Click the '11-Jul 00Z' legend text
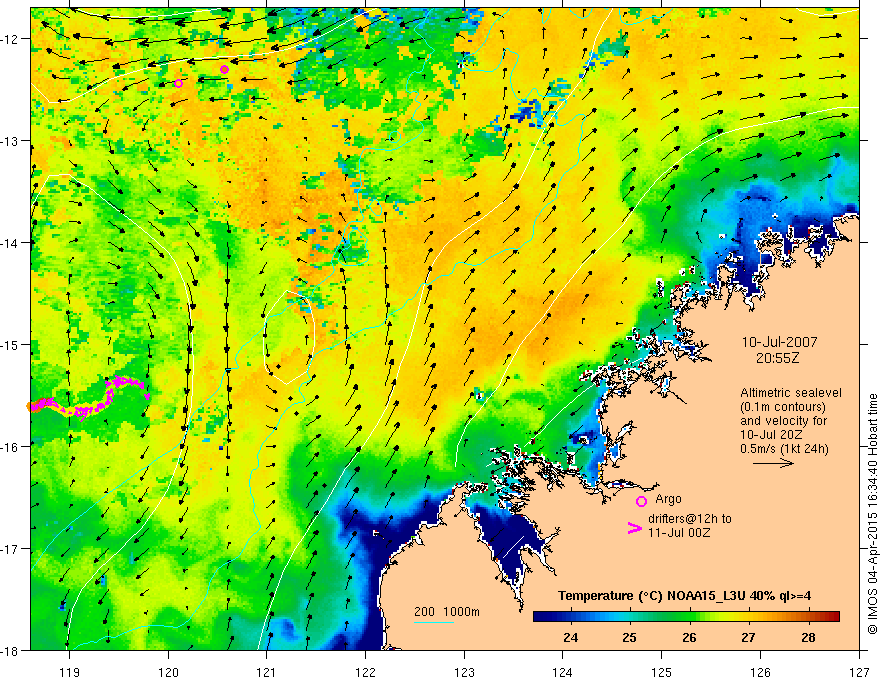880x680 pixels. click(679, 532)
